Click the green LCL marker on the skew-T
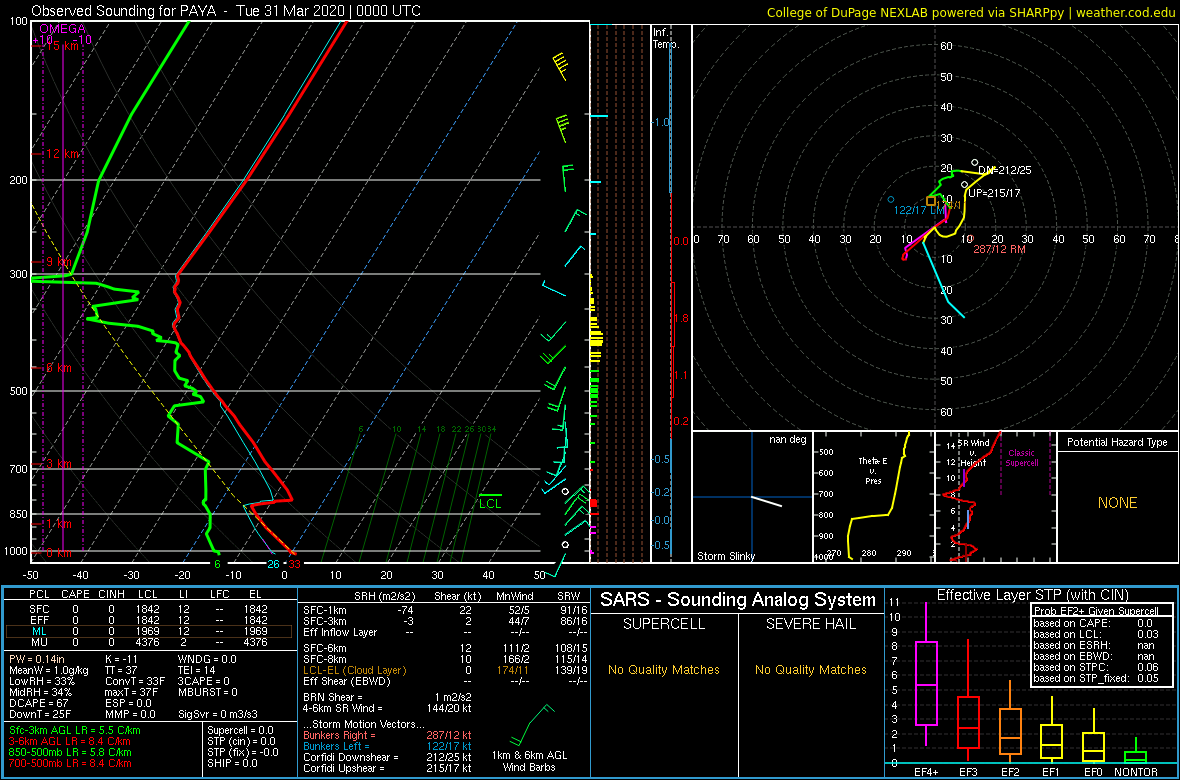 click(491, 501)
